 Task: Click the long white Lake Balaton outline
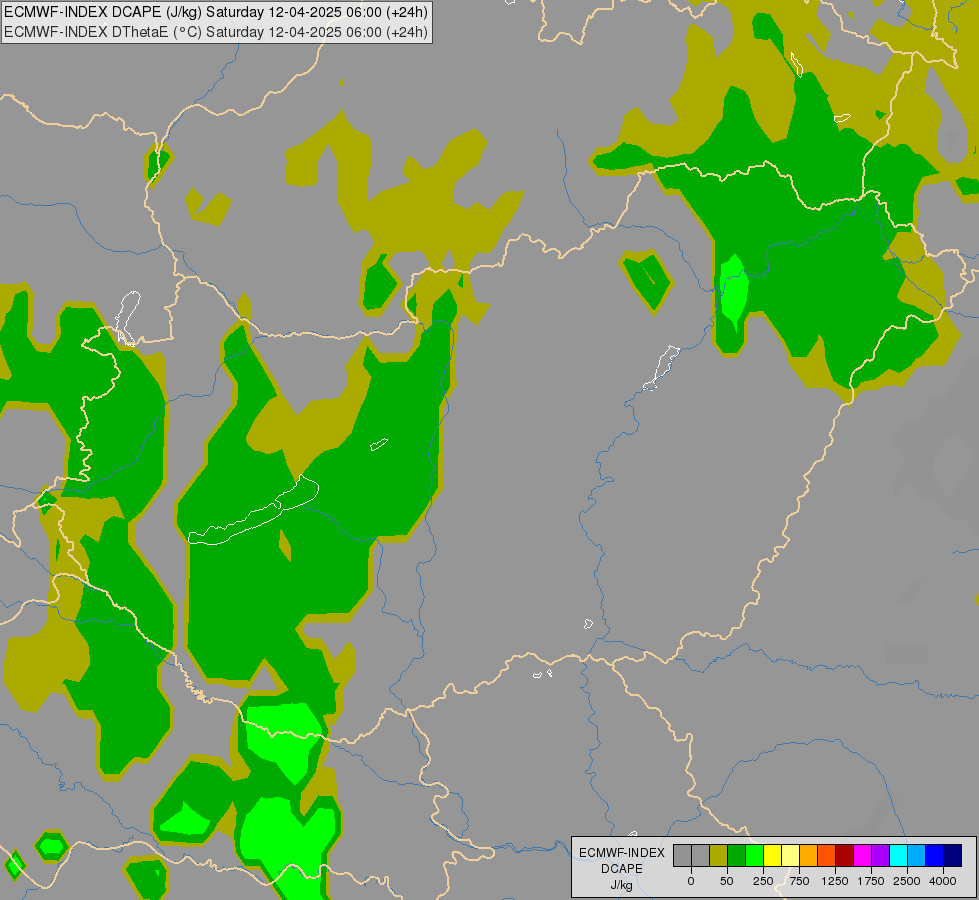pos(253,512)
